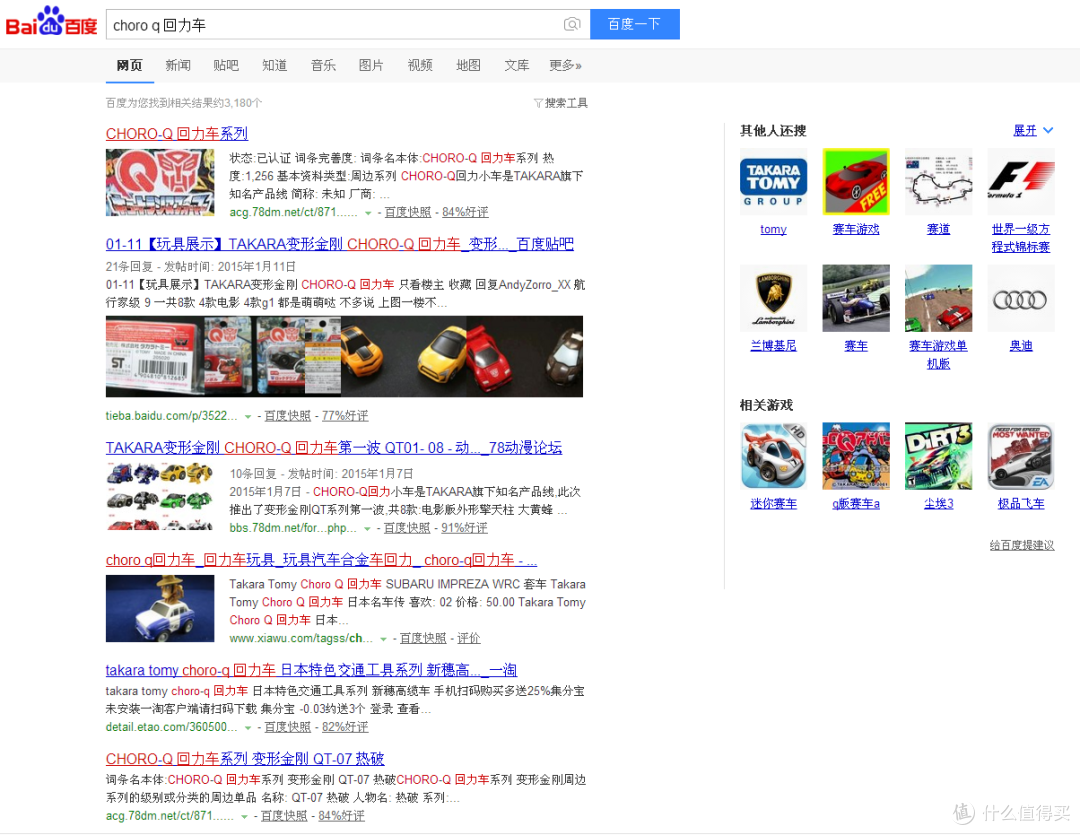Open the blue police car thumbnail
Viewport: 1080px width, 835px height.
pos(160,608)
